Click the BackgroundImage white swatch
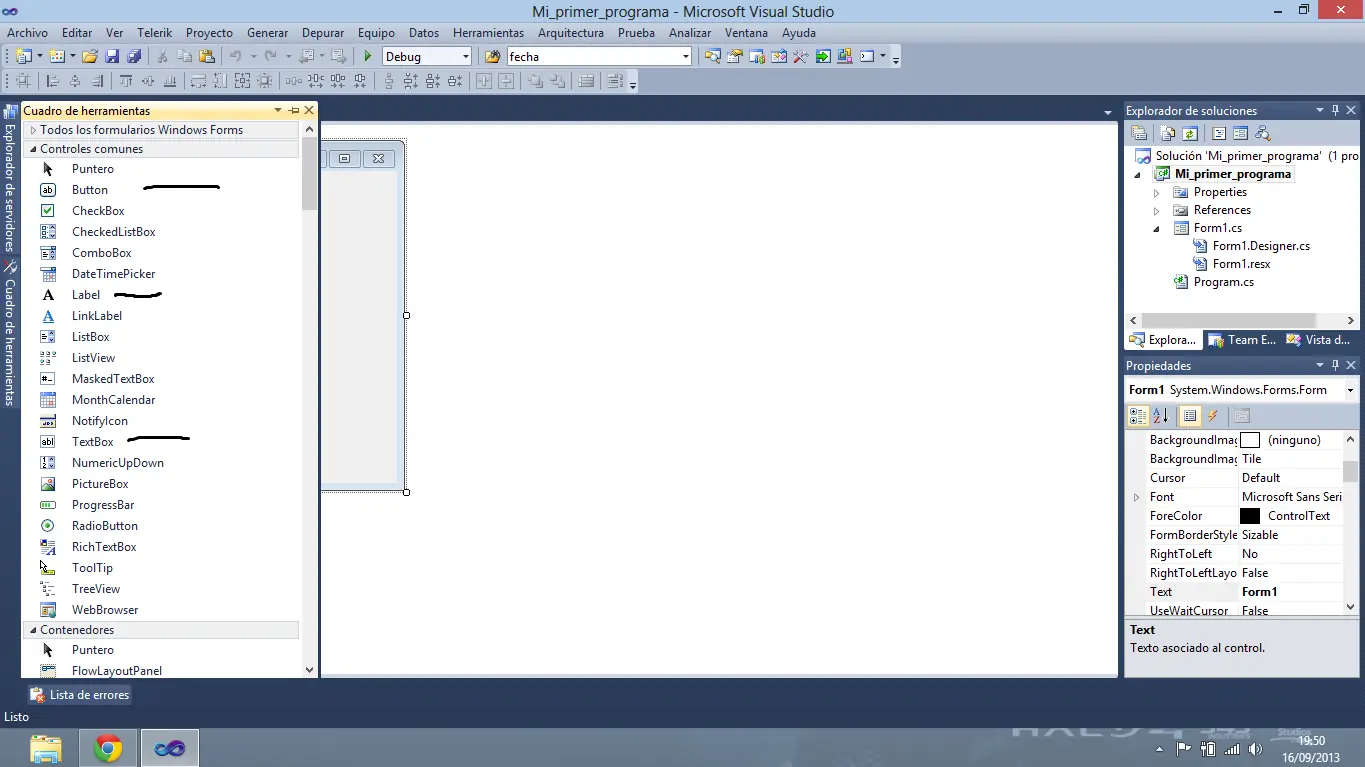 tap(1250, 440)
